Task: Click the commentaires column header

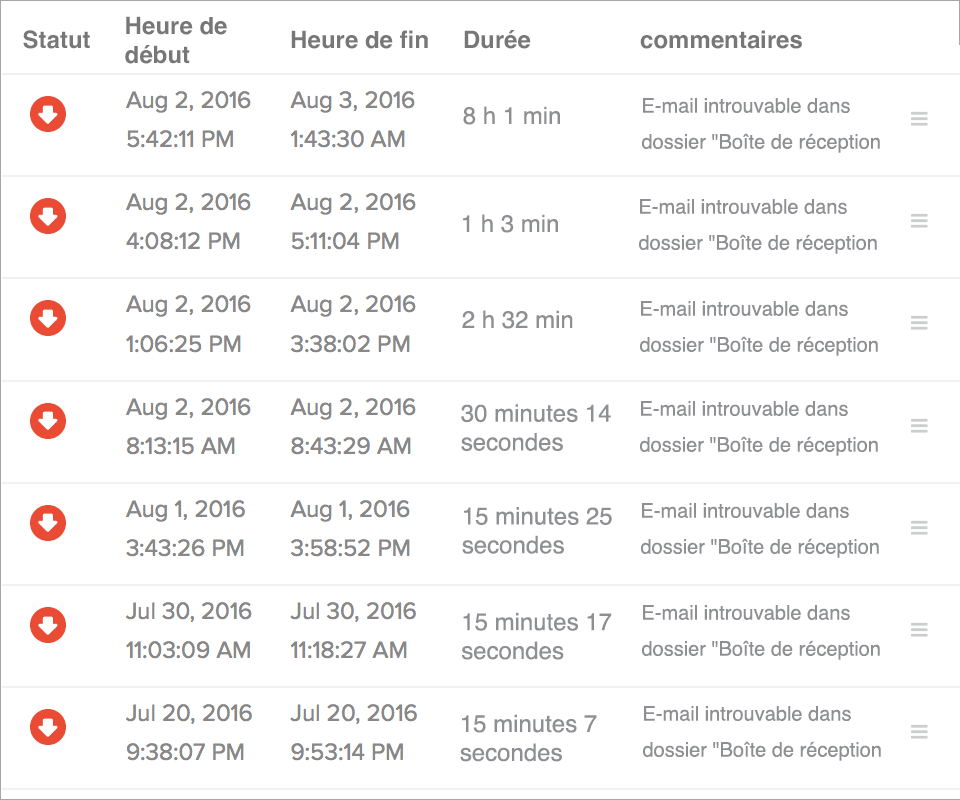Action: click(x=721, y=40)
